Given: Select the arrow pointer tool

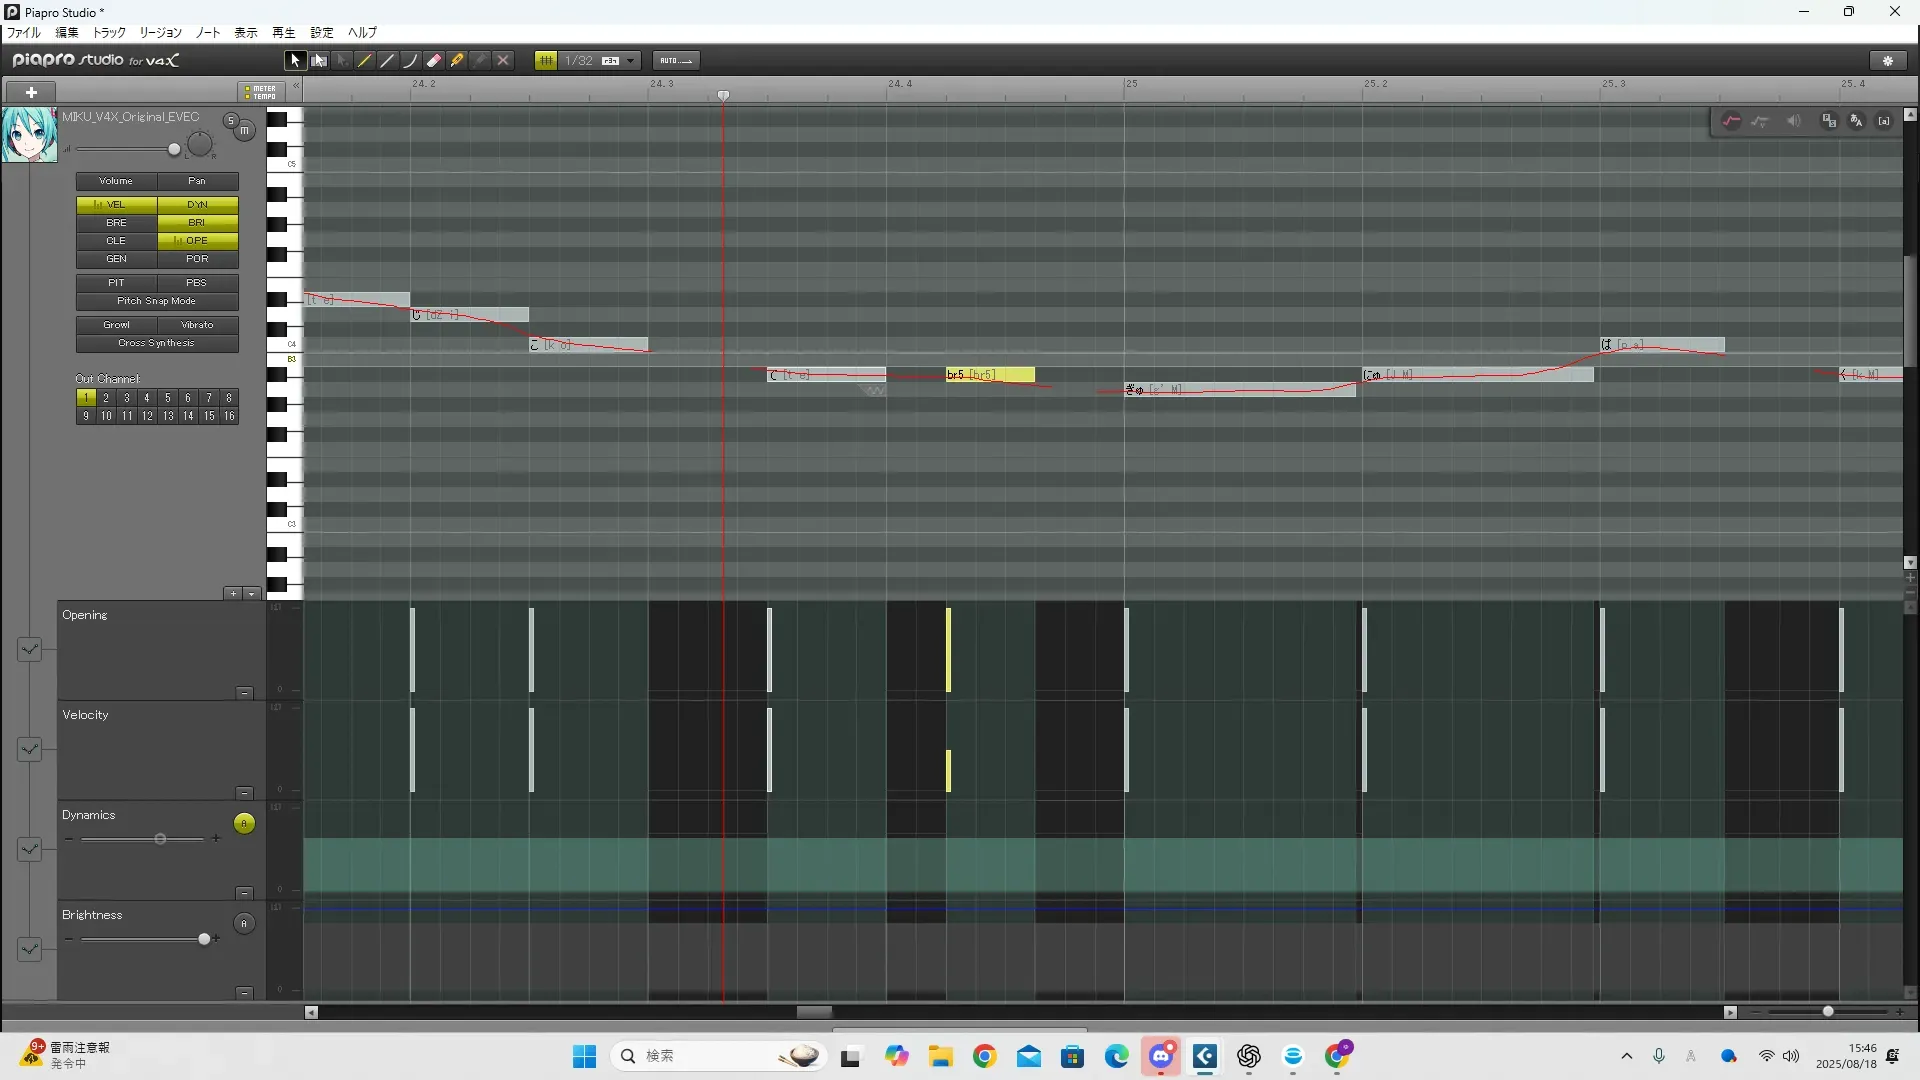Looking at the screenshot, I should tap(294, 60).
